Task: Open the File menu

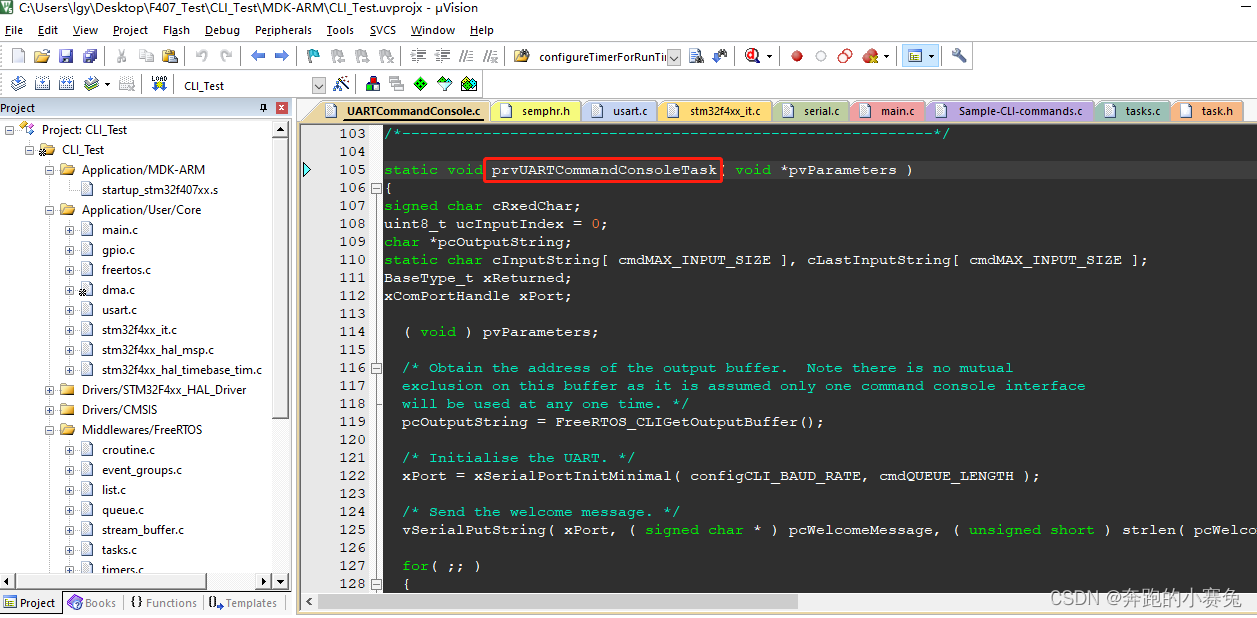Action: (x=14, y=30)
